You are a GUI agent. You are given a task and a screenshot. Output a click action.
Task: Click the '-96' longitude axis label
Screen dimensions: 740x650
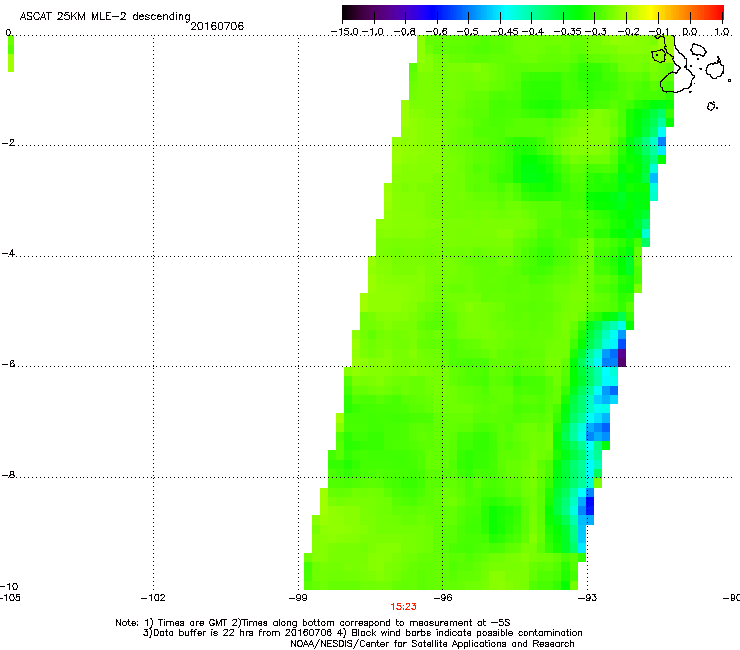pyautogui.click(x=443, y=598)
